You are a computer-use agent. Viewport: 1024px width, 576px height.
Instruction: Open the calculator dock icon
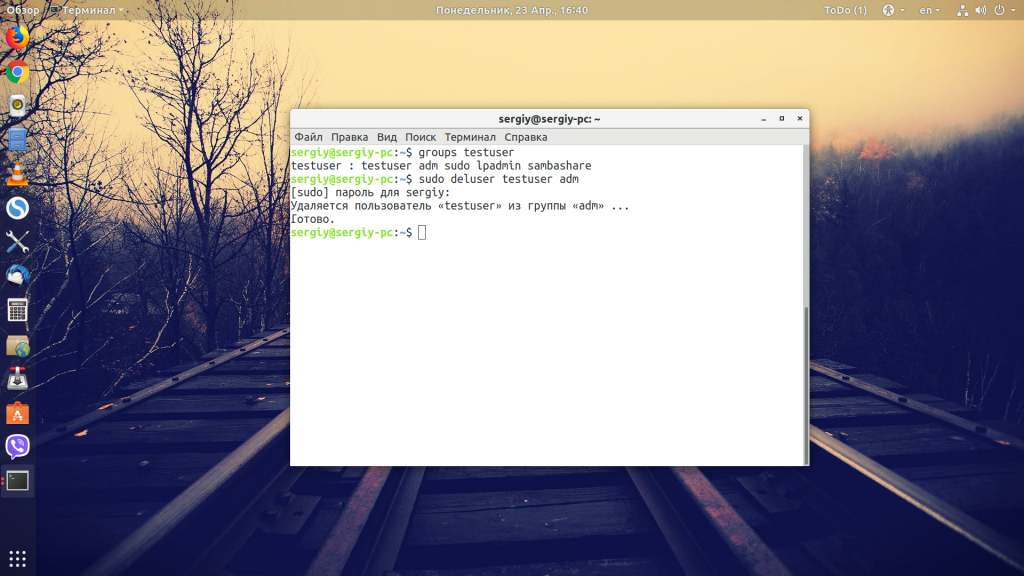tap(18, 310)
